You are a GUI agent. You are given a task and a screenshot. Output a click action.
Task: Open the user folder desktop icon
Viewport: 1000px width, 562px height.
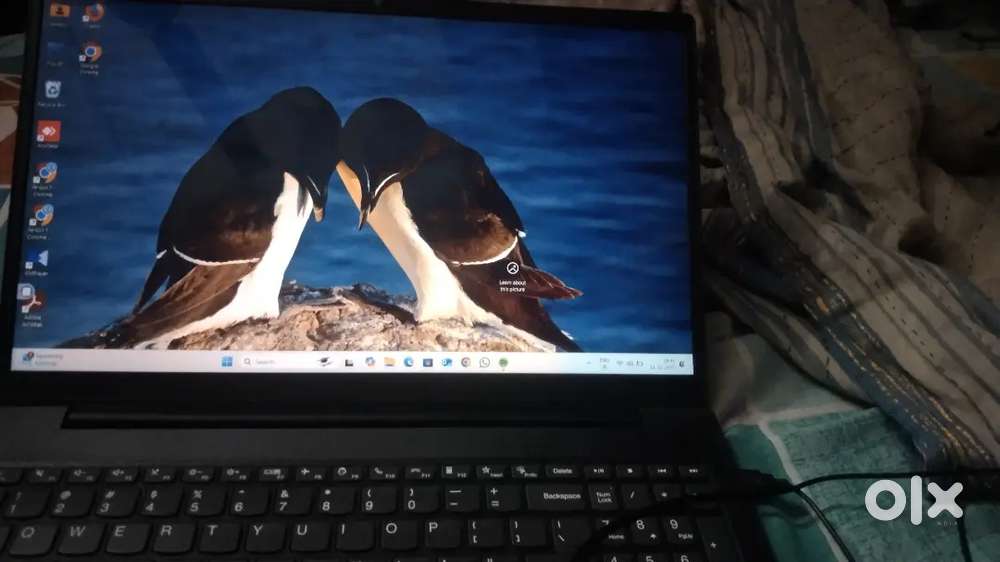[59, 13]
